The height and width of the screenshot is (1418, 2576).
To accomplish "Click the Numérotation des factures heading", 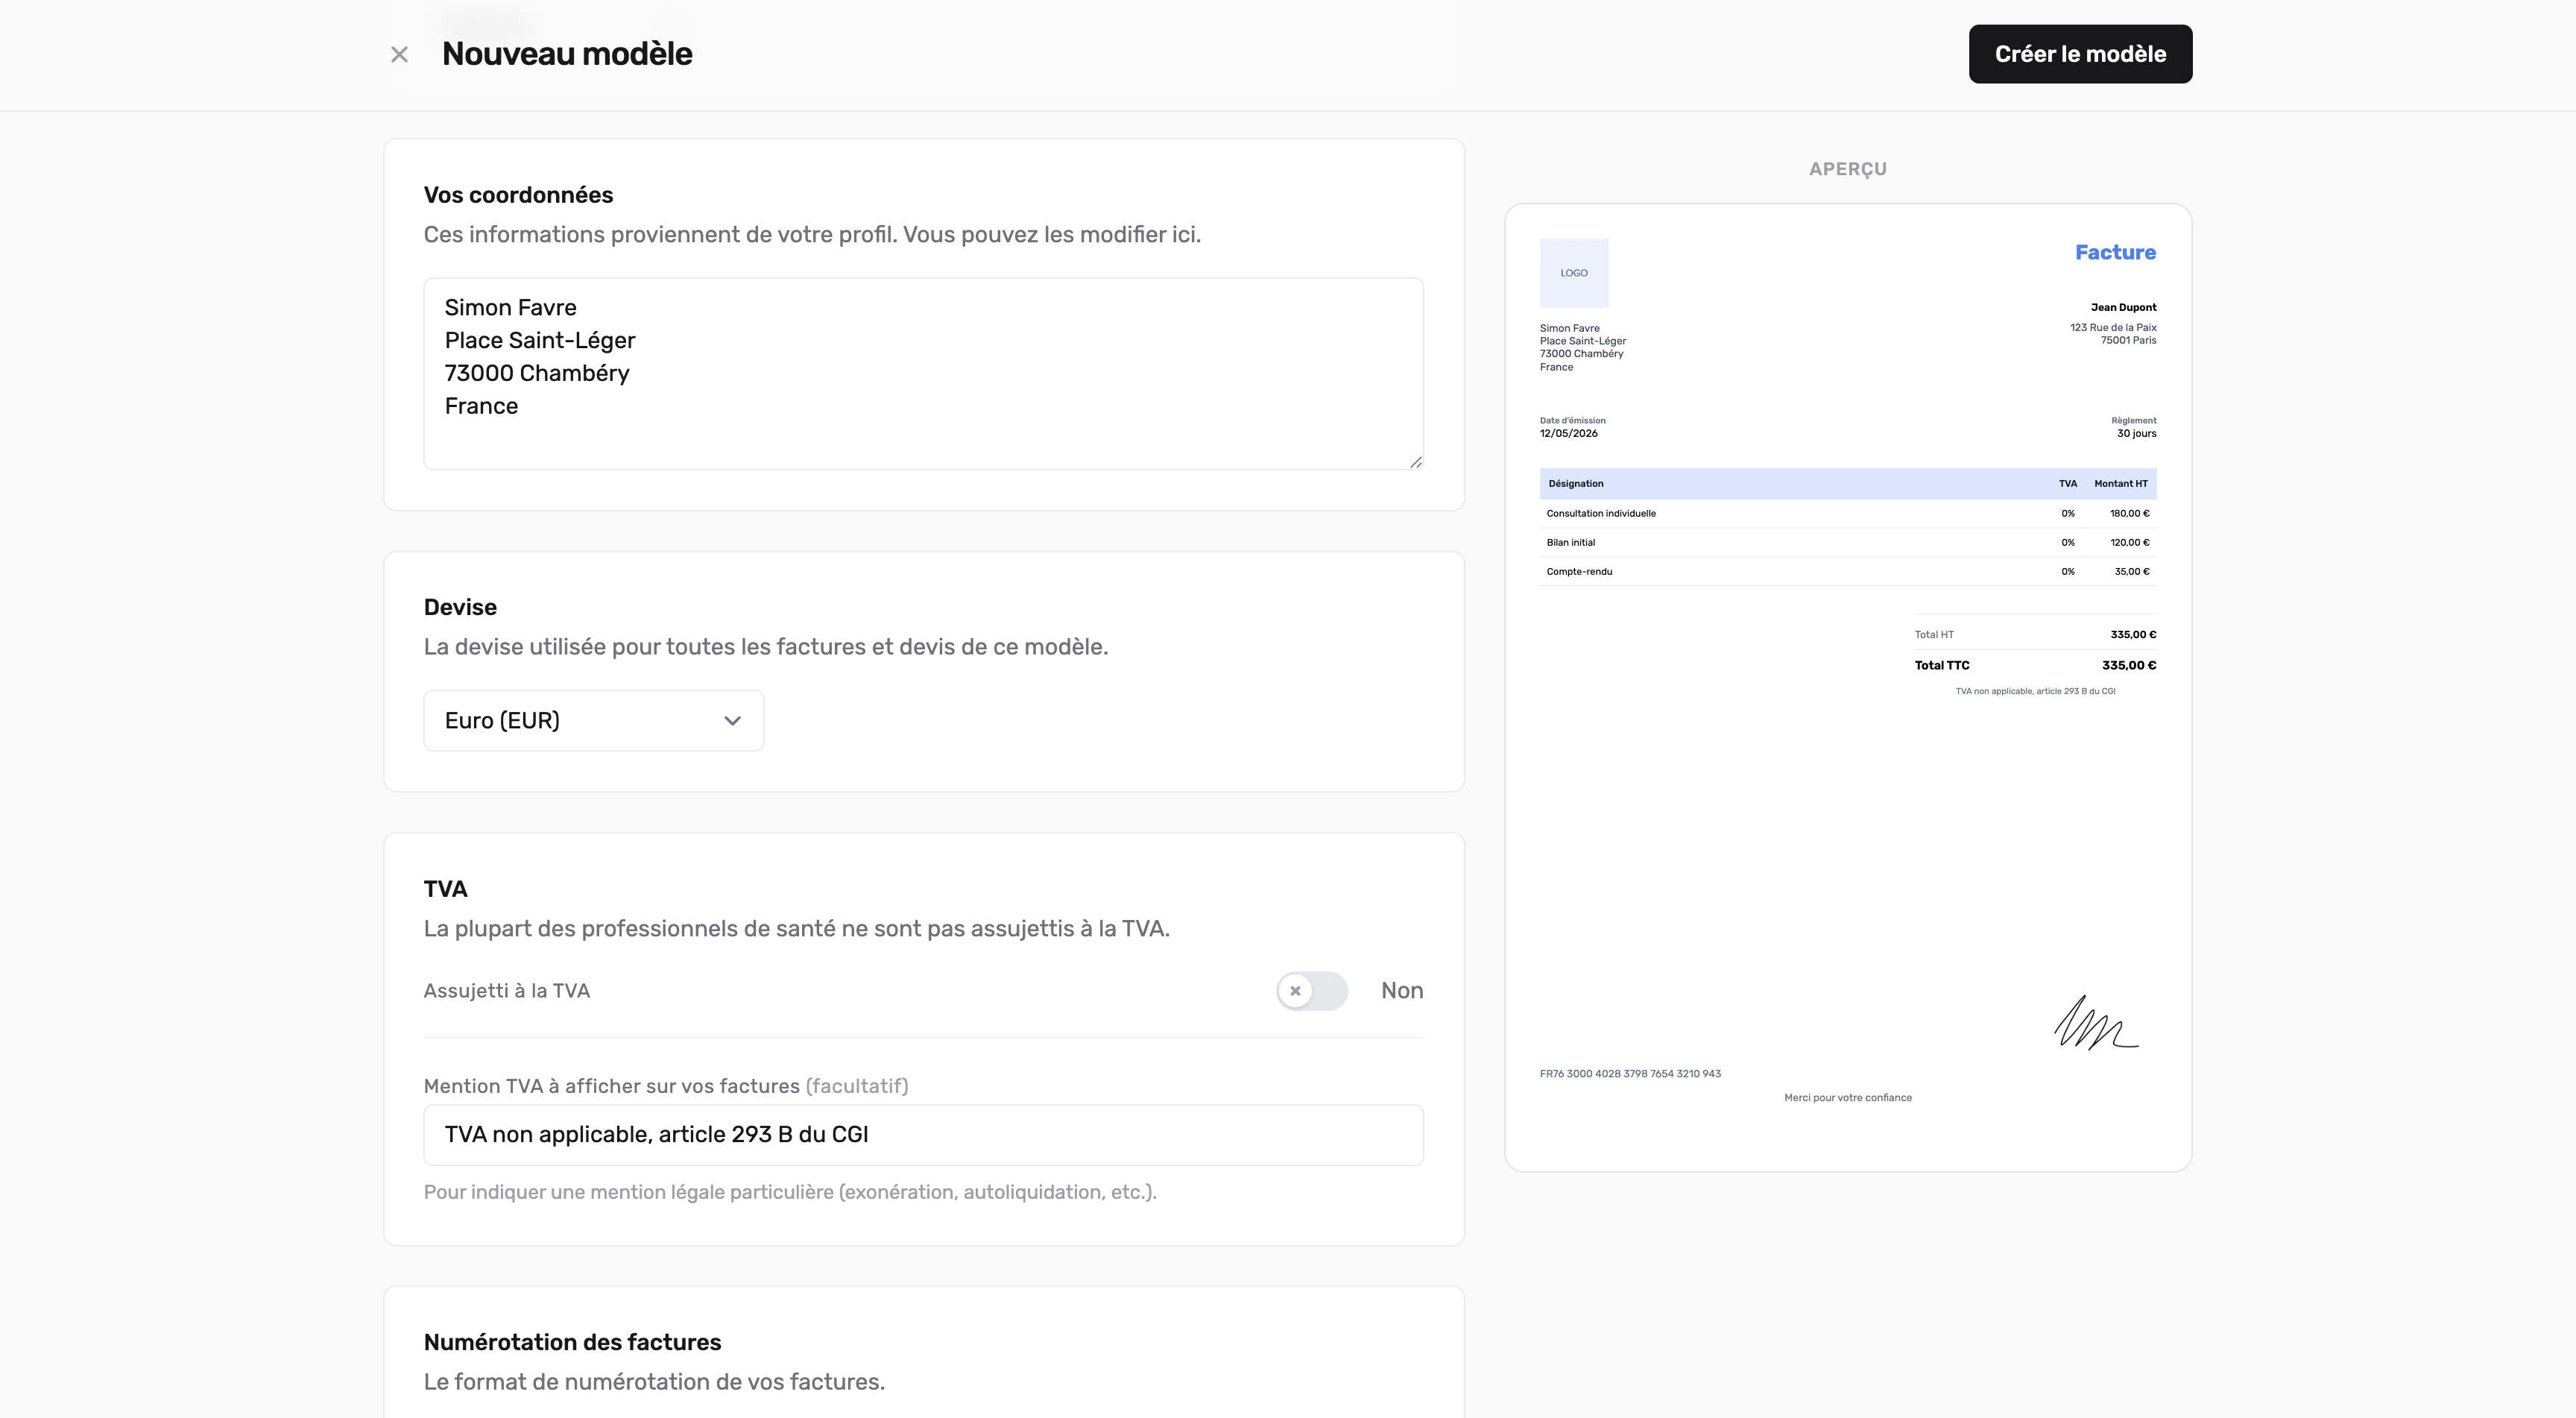I will pos(572,1342).
